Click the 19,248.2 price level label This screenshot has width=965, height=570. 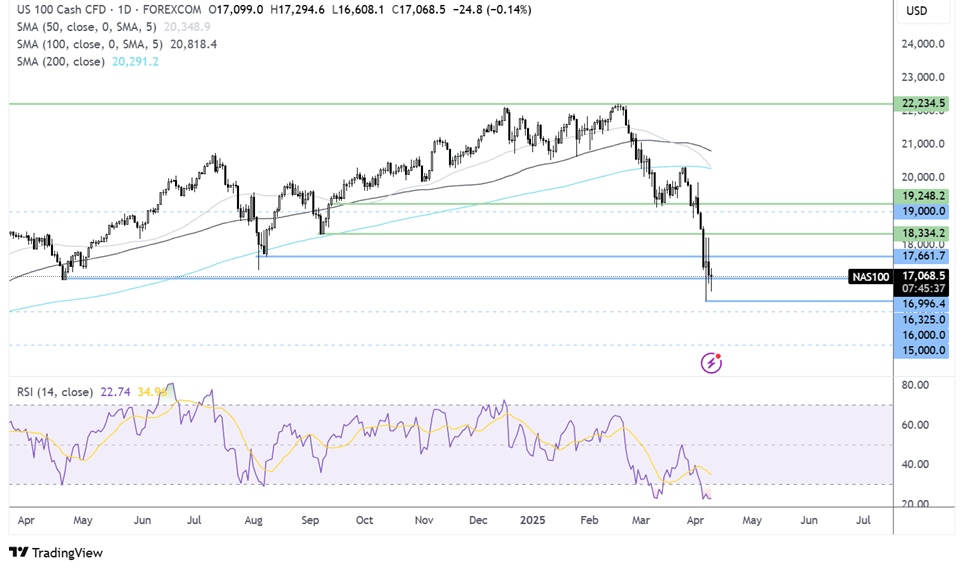[921, 196]
